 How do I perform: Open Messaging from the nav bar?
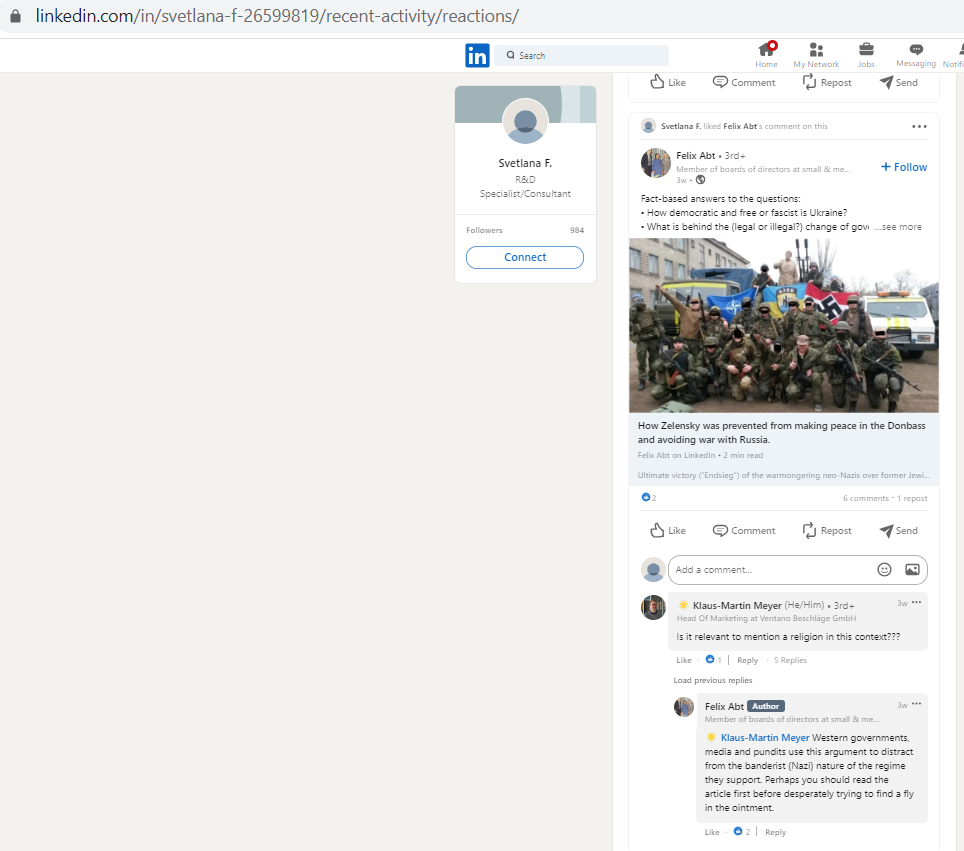[915, 54]
